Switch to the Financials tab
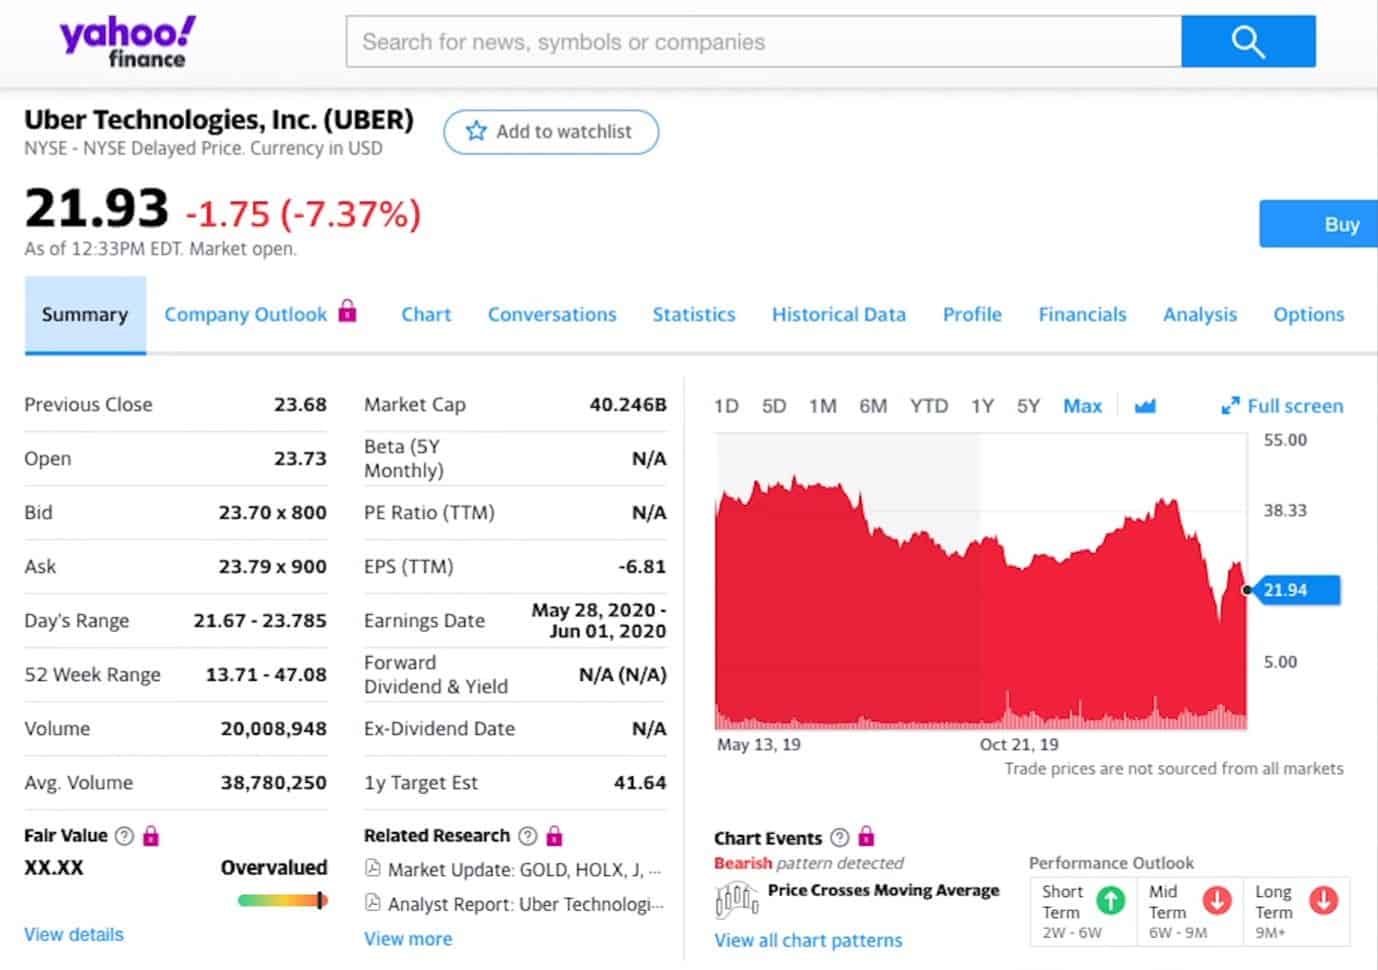 point(1082,314)
